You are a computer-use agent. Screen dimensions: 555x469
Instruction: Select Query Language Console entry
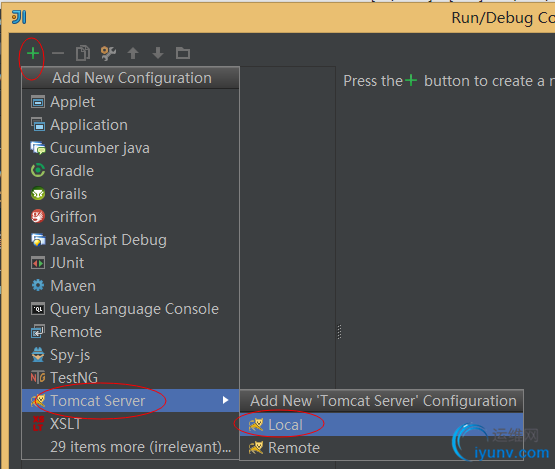point(131,309)
